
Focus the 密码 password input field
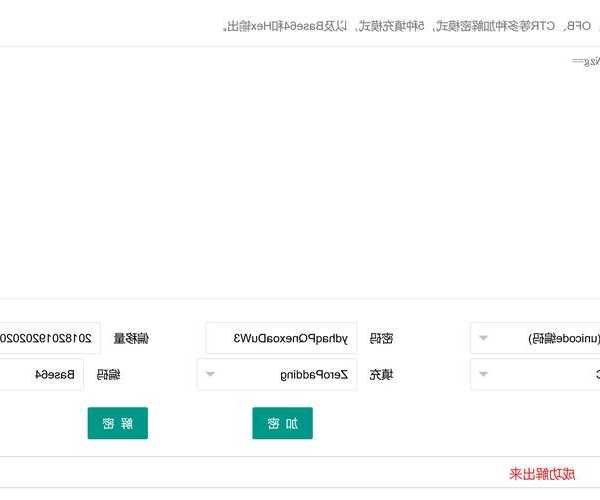281,338
